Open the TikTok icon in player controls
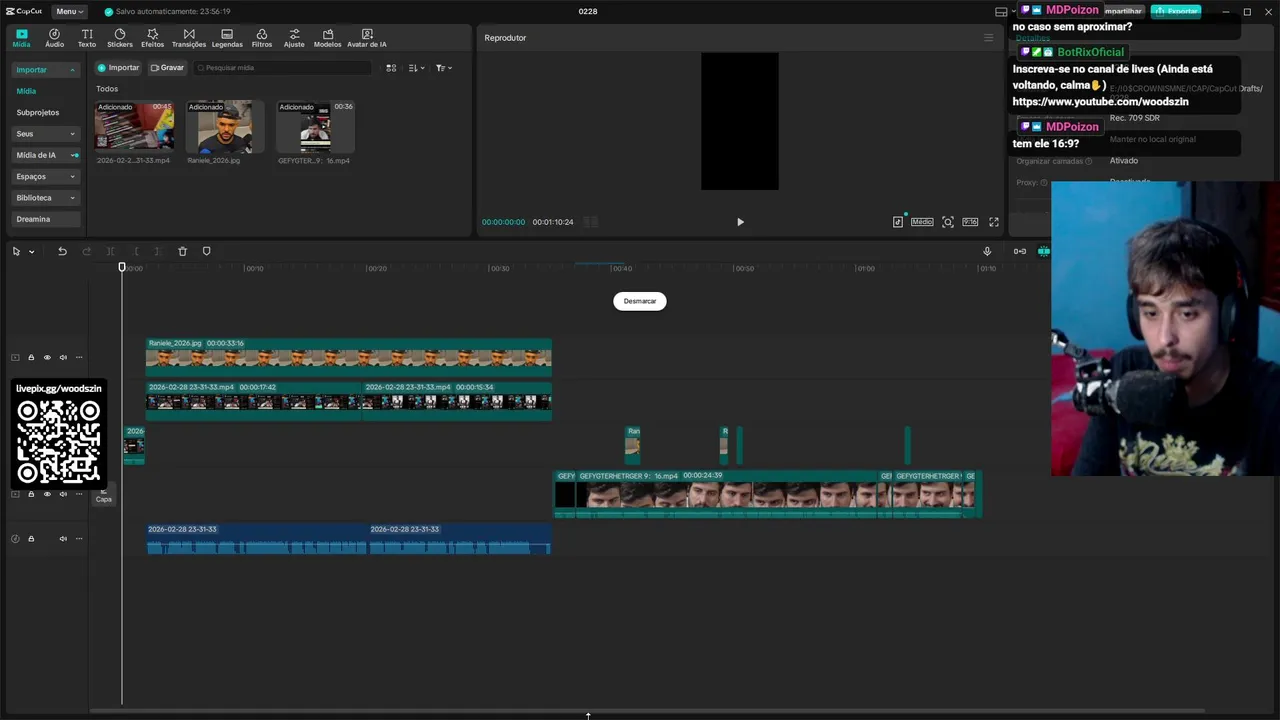This screenshot has height=720, width=1280. coord(898,222)
